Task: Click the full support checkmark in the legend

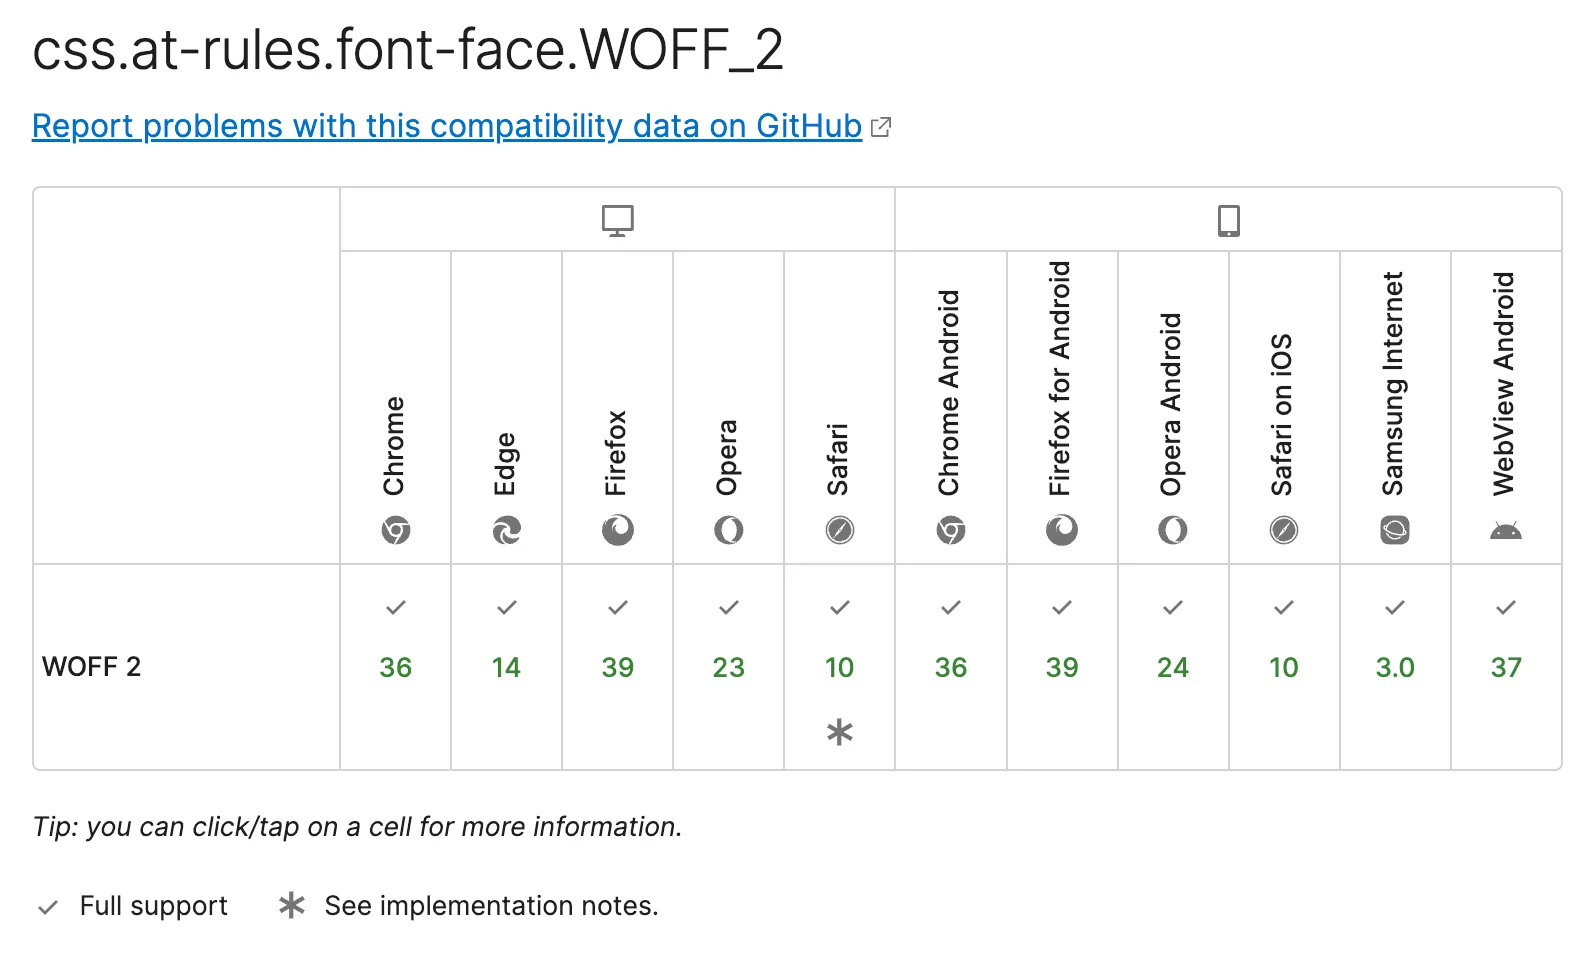Action: point(46,906)
